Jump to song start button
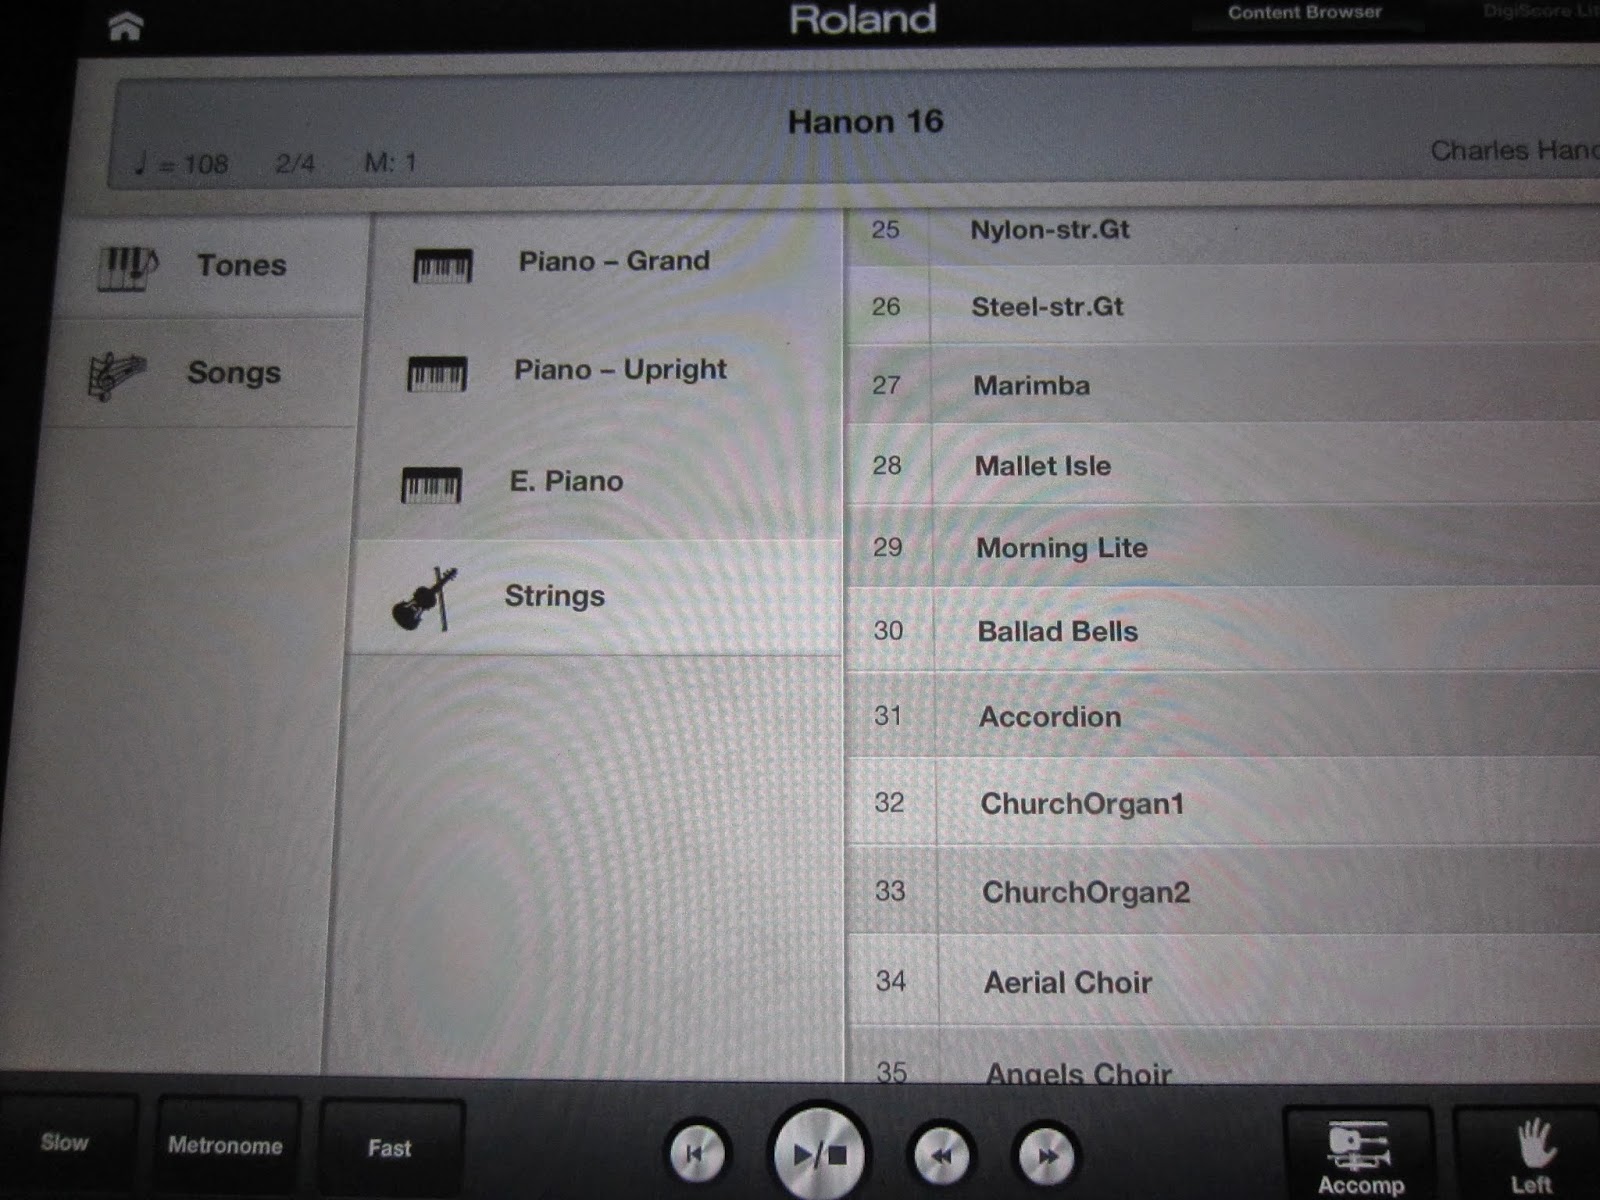1600x1200 pixels. click(x=695, y=1154)
